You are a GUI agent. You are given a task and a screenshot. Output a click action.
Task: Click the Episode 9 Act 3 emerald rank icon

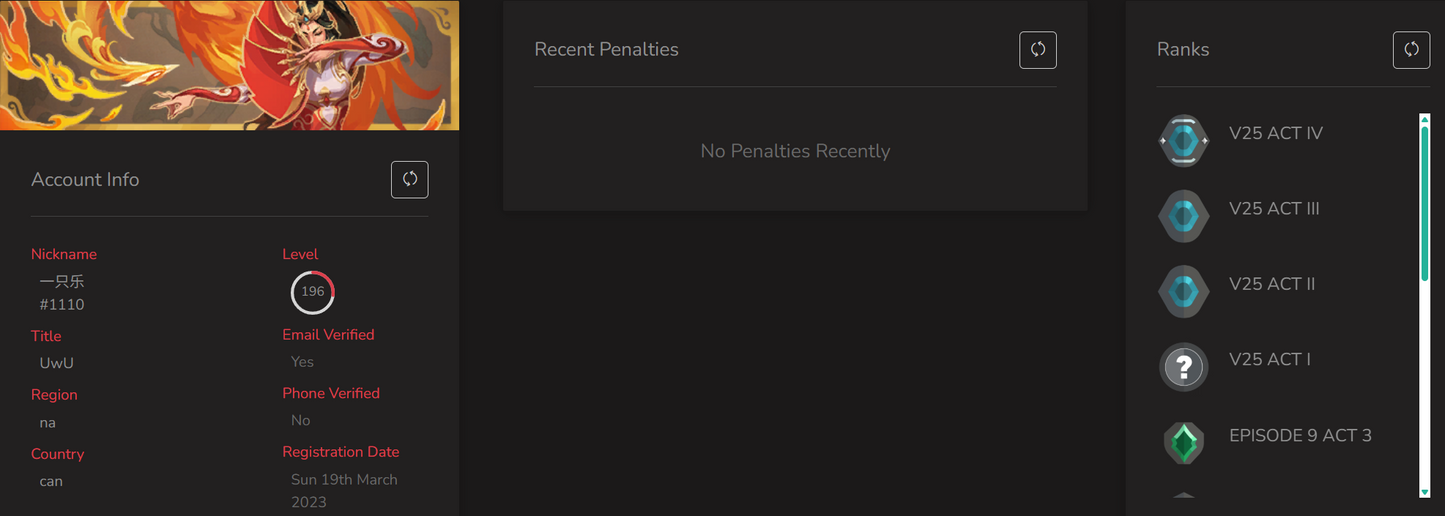pyautogui.click(x=1183, y=442)
